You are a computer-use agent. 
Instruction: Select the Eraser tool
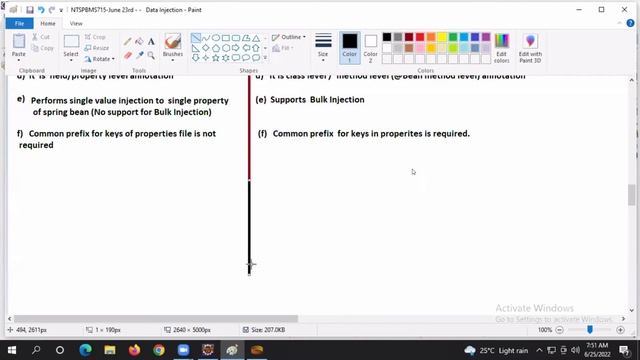128,55
